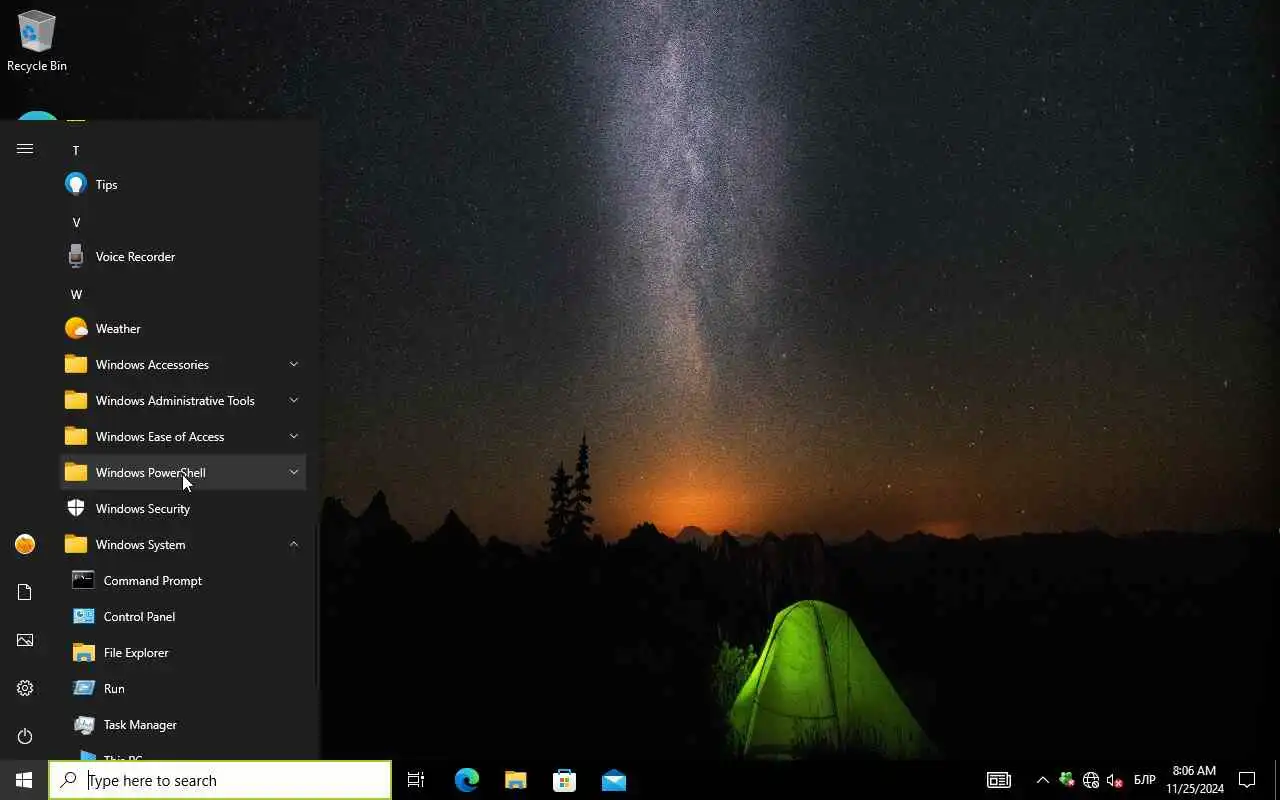The width and height of the screenshot is (1280, 800).
Task: Click the Task View taskbar button
Action: (416, 780)
